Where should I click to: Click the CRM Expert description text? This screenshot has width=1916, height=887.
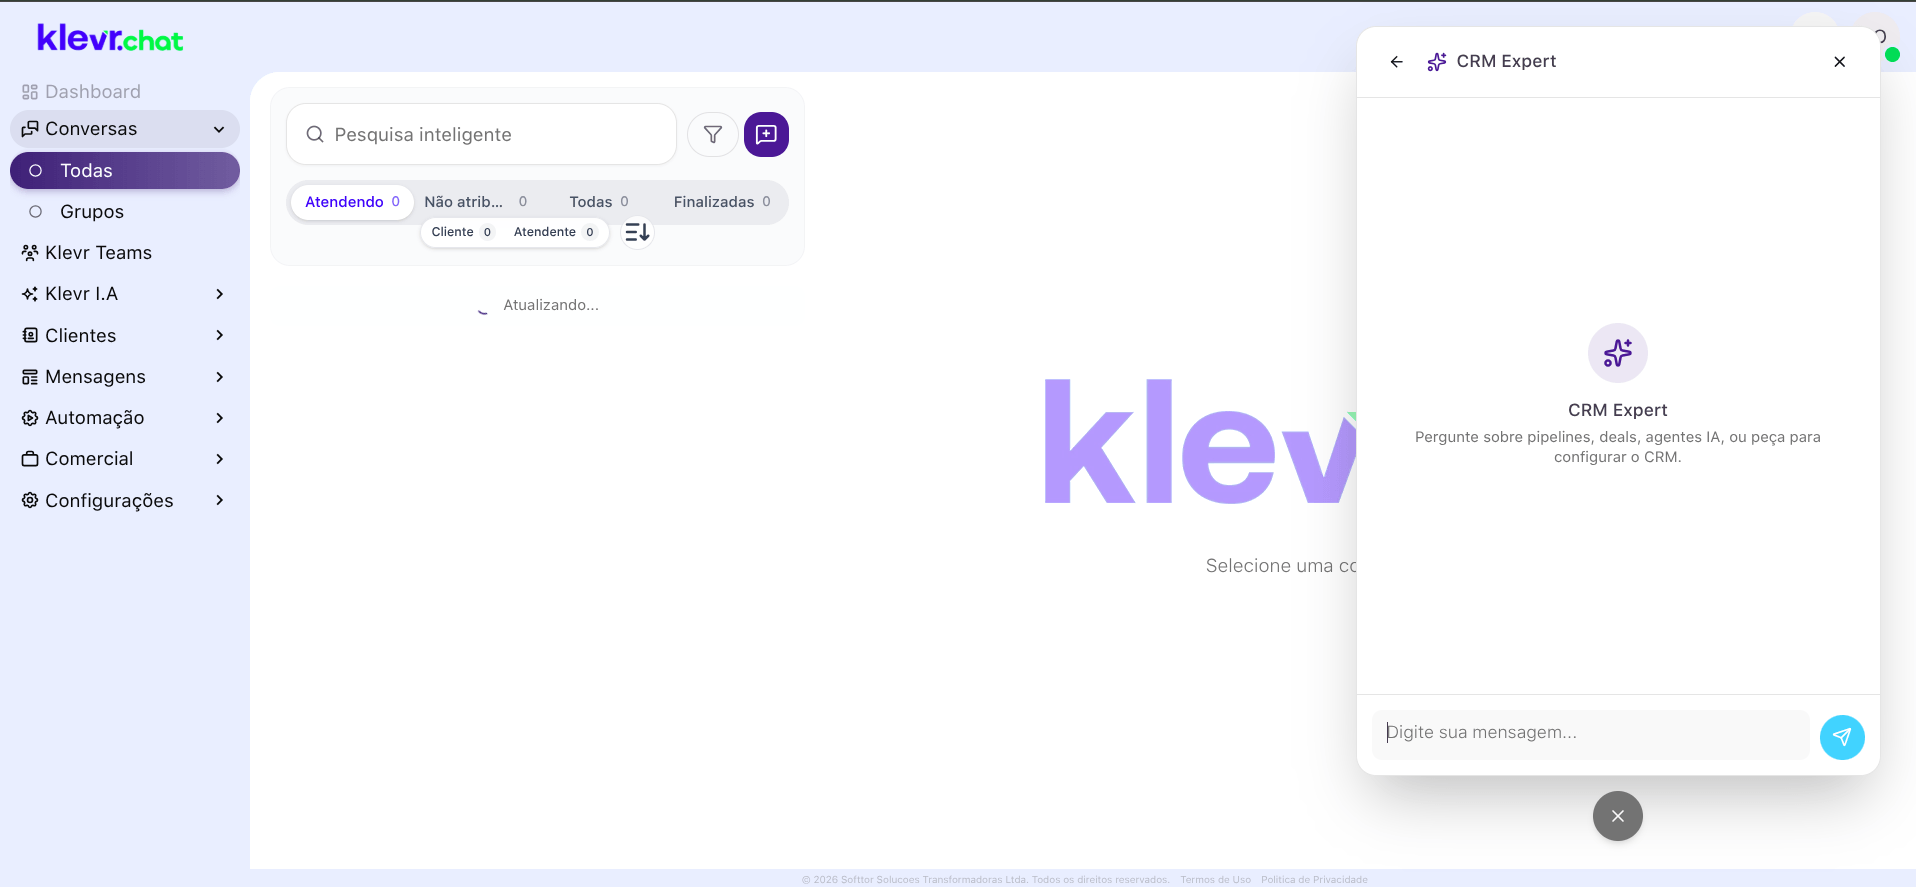(1618, 447)
